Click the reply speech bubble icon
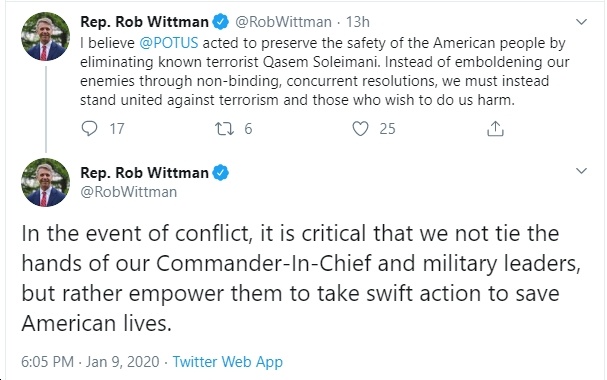 coord(89,128)
